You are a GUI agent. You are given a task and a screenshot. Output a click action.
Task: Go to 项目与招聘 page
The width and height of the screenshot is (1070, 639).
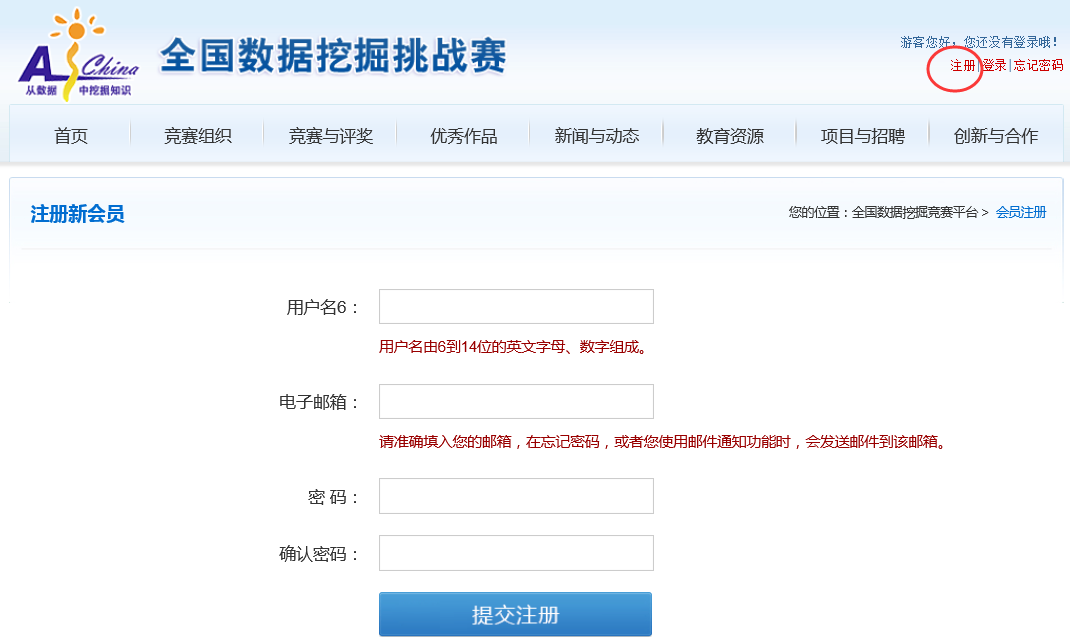(863, 136)
